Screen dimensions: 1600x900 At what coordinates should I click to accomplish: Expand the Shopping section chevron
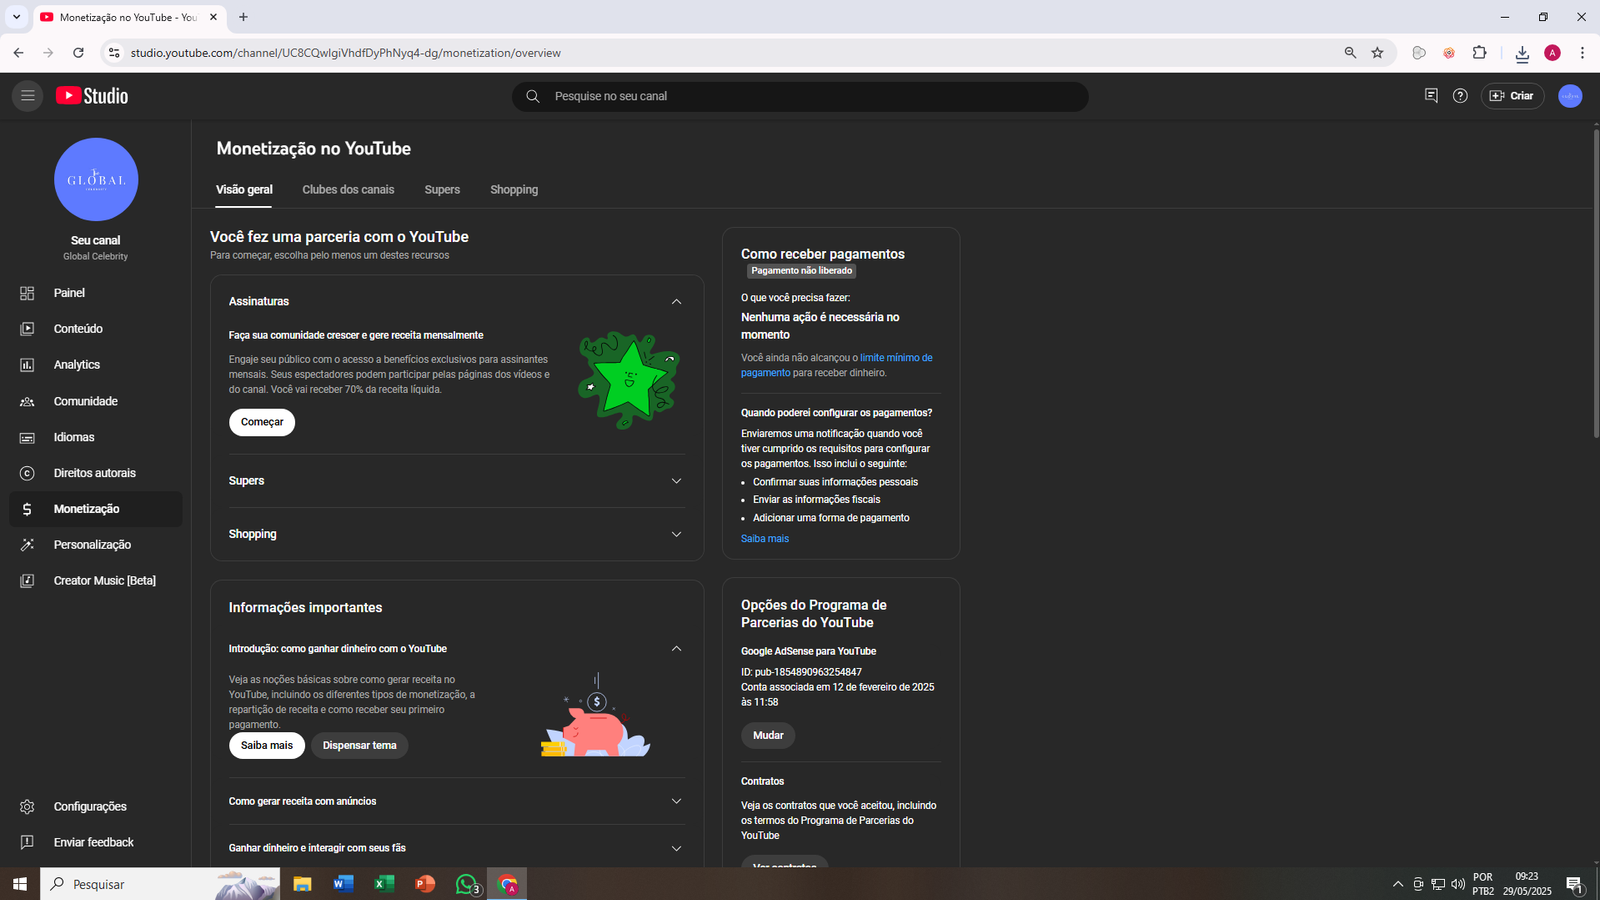676,534
